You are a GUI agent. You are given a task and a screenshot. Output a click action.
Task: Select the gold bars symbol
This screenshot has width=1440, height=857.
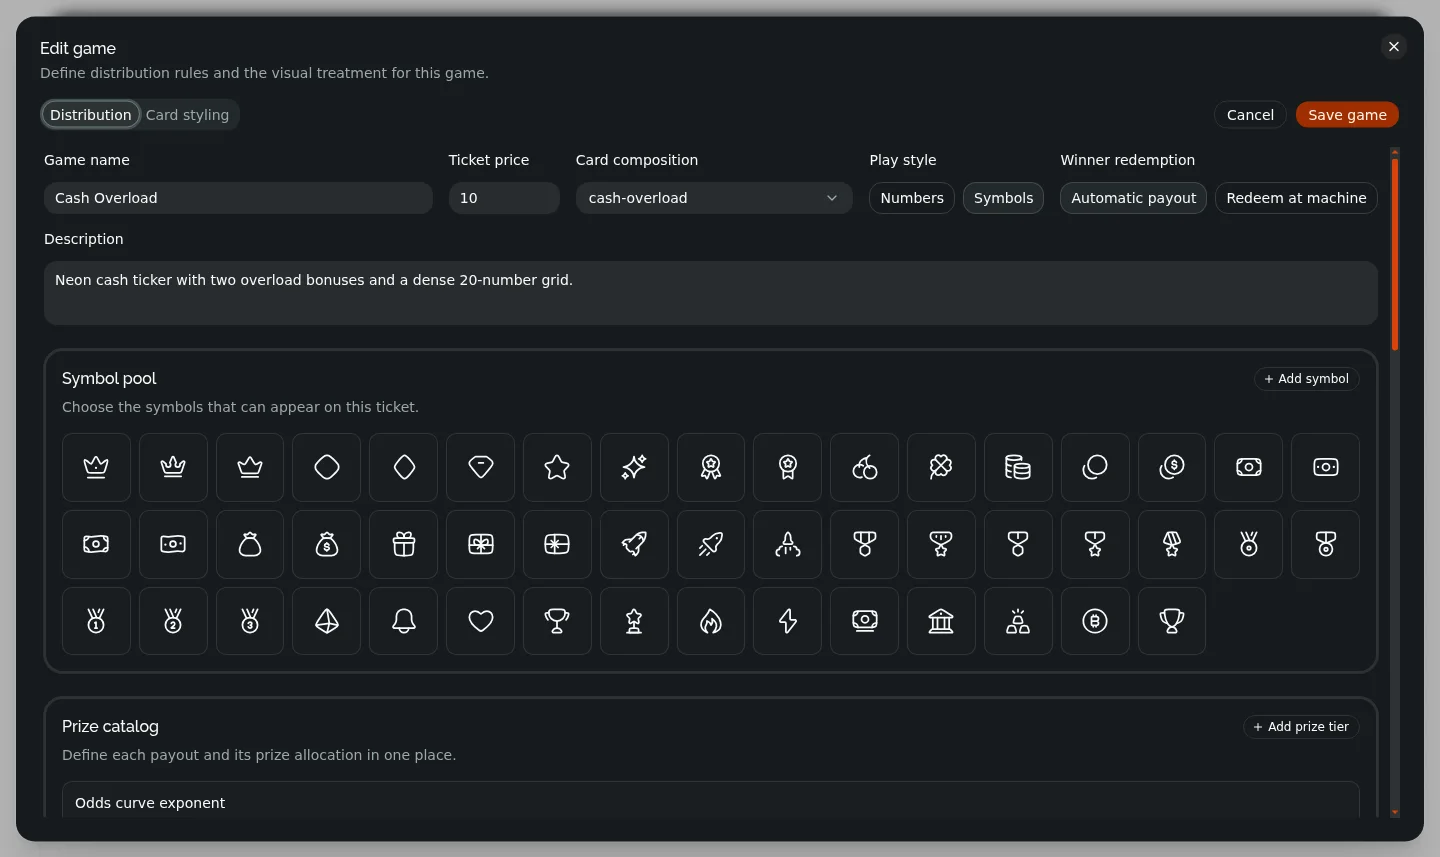[1018, 621]
